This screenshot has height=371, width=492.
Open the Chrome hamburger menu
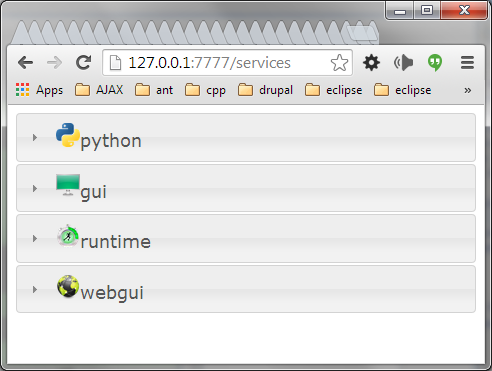click(x=467, y=63)
